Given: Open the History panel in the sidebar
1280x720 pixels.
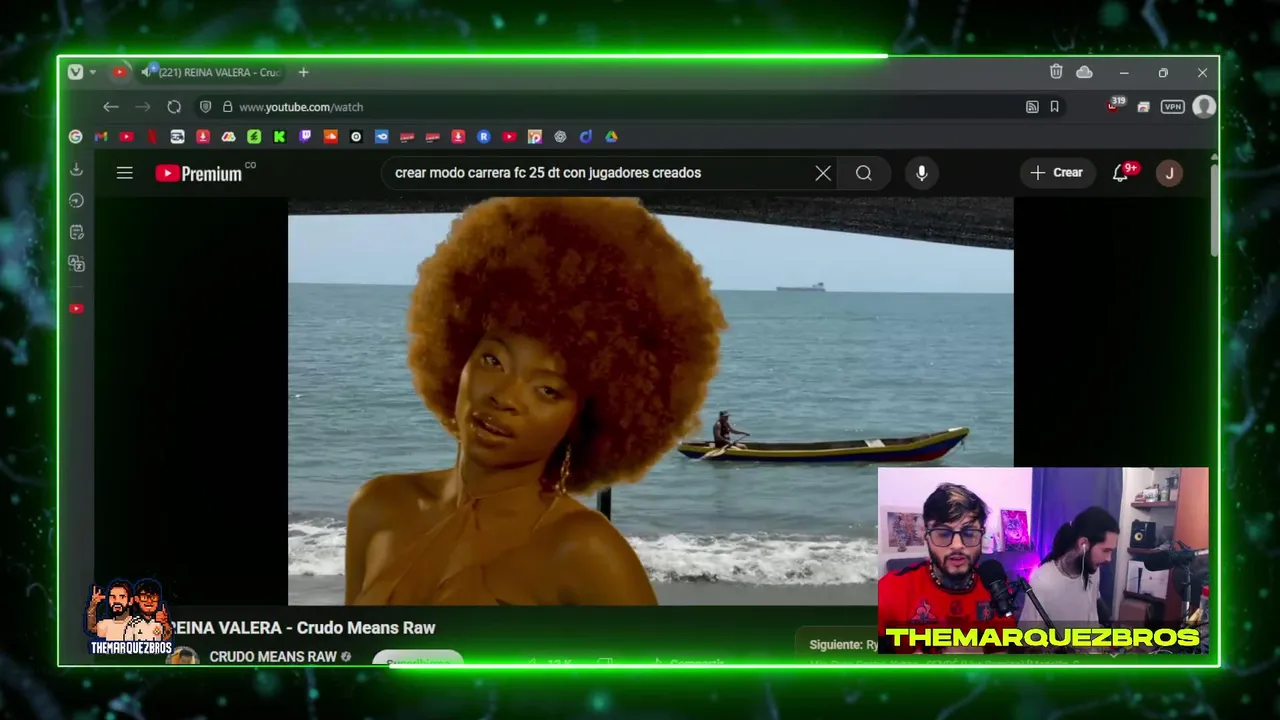Looking at the screenshot, I should coord(76,201).
